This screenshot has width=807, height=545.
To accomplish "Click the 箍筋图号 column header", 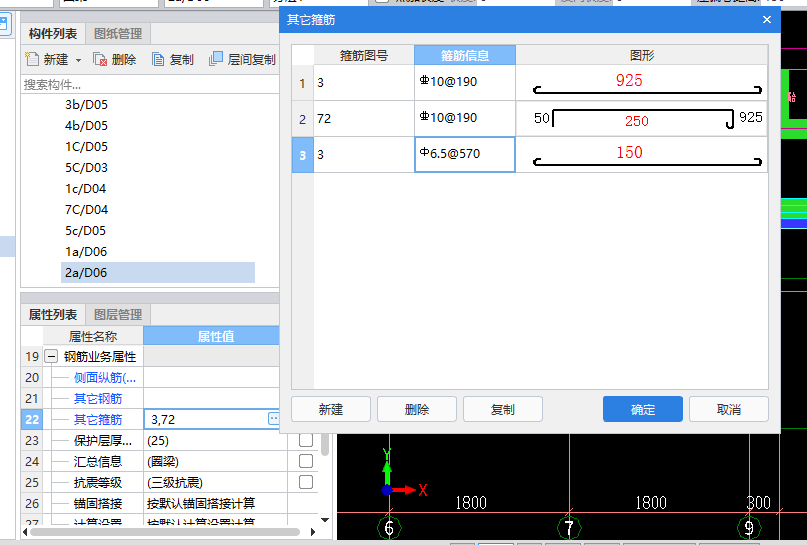I will 364,55.
